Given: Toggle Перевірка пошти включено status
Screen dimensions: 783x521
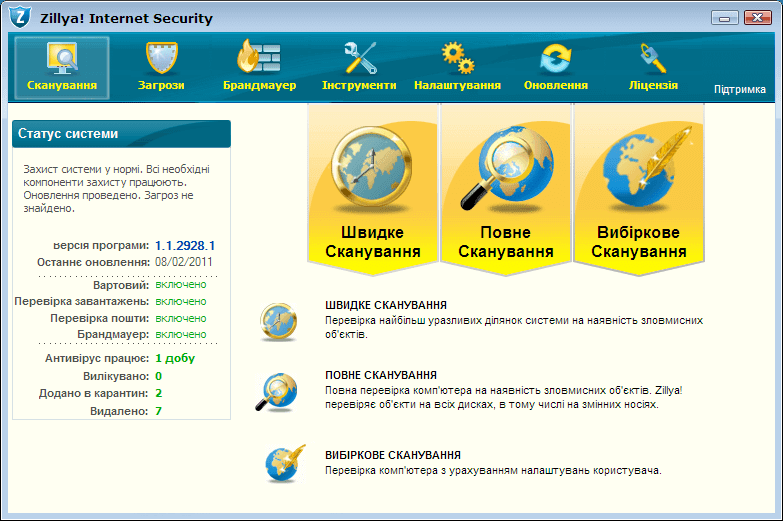Looking at the screenshot, I should [181, 319].
